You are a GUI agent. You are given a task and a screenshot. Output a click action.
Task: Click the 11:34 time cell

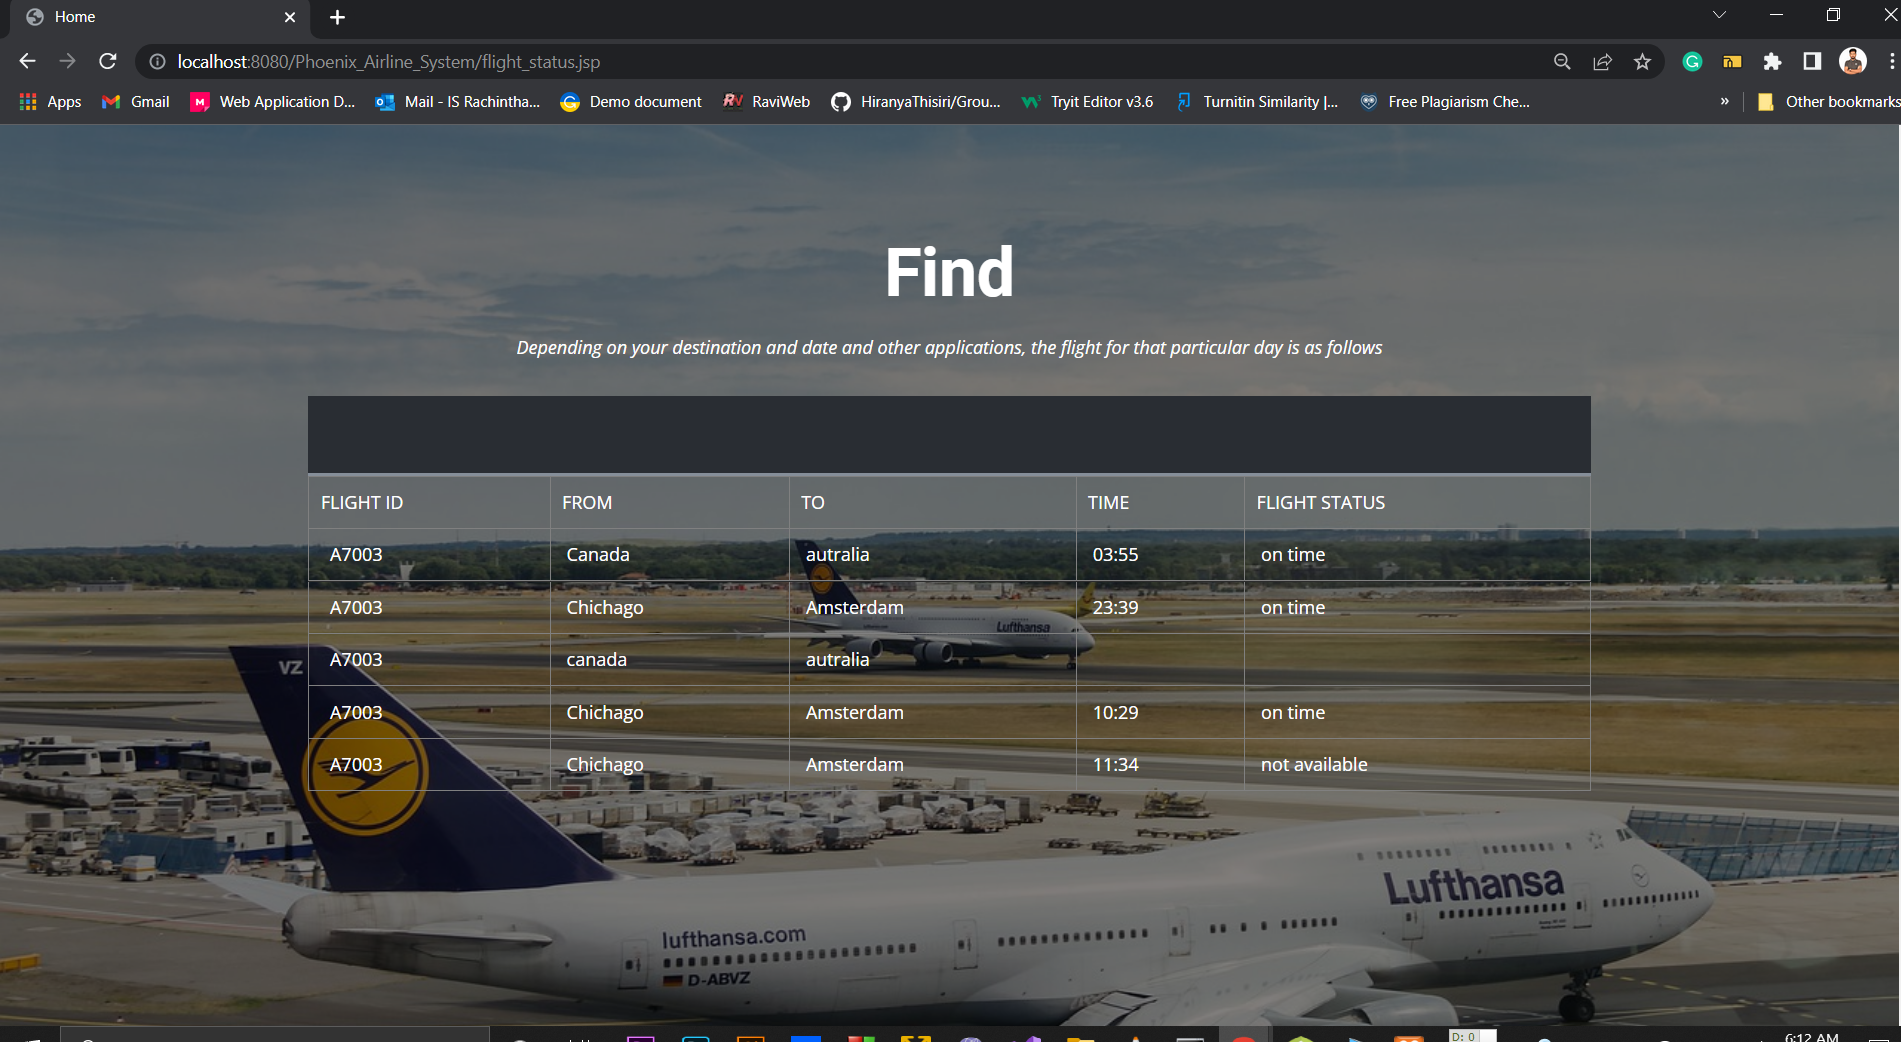tap(1115, 764)
